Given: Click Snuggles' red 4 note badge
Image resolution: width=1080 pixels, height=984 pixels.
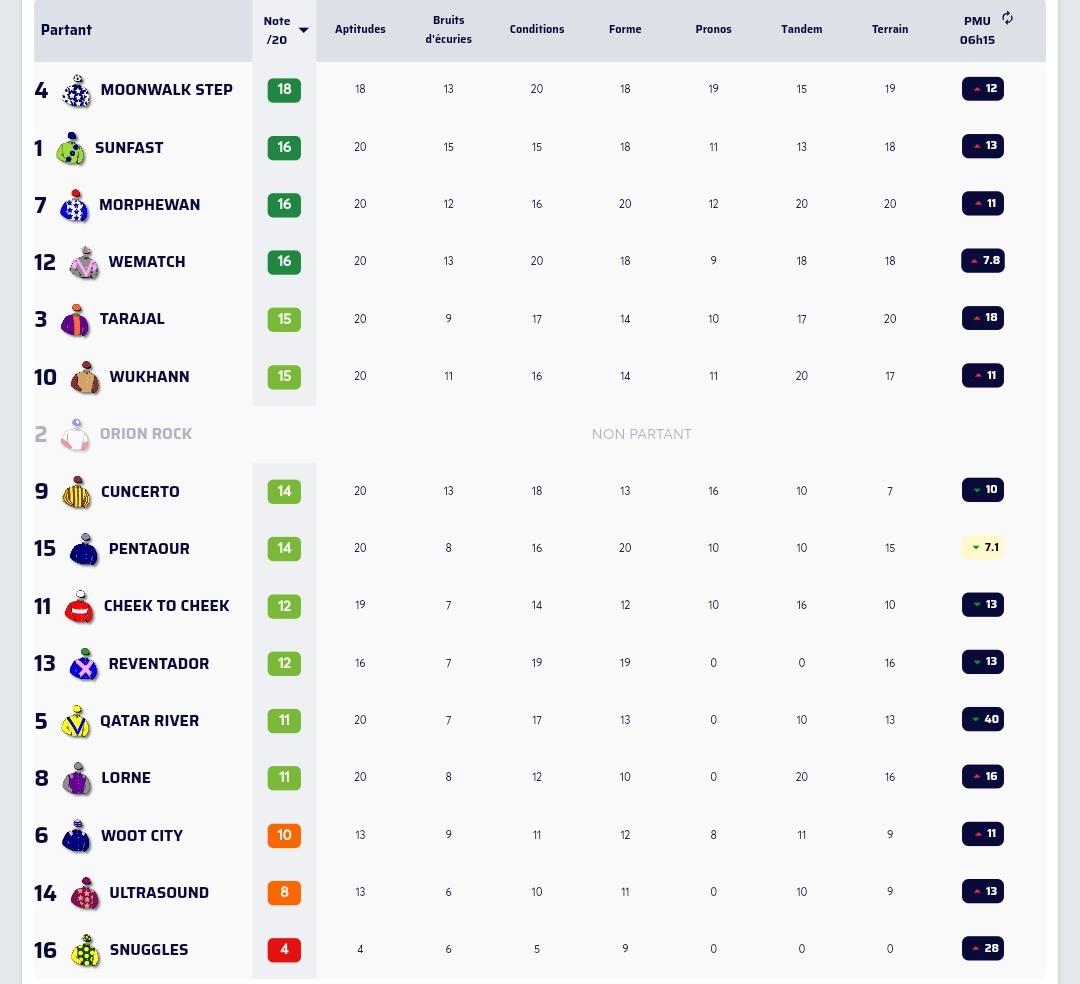Looking at the screenshot, I should (284, 950).
